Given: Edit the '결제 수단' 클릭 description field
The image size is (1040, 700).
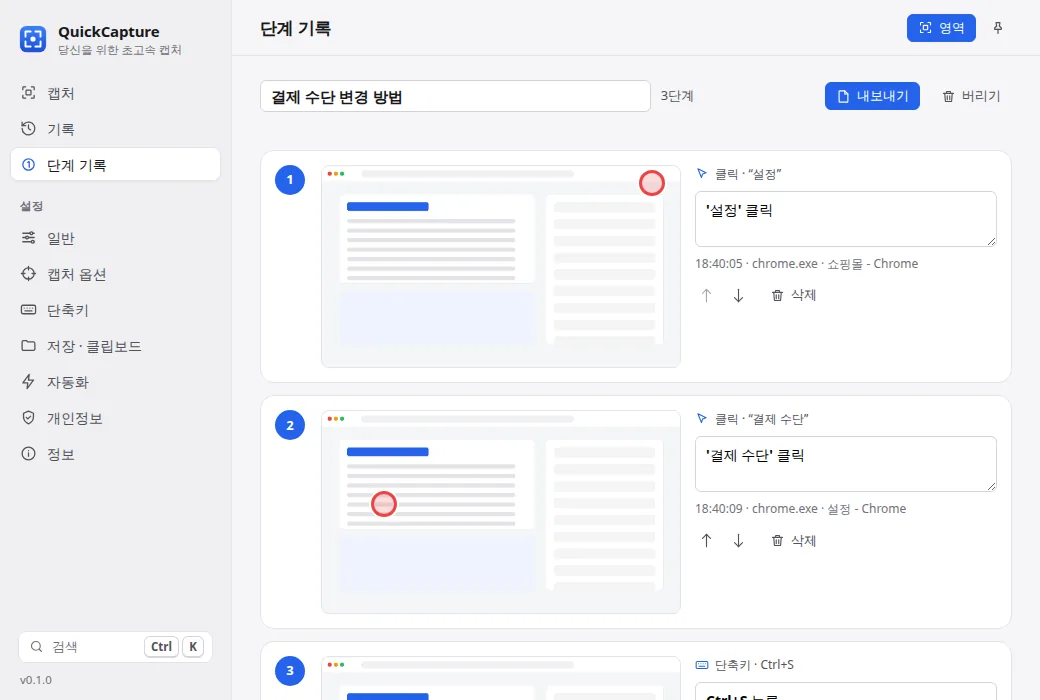Looking at the screenshot, I should pos(846,464).
